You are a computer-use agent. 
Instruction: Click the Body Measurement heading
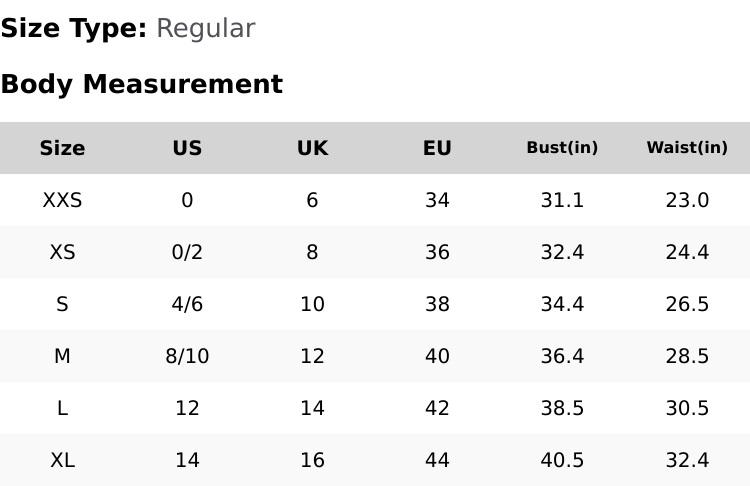click(141, 84)
